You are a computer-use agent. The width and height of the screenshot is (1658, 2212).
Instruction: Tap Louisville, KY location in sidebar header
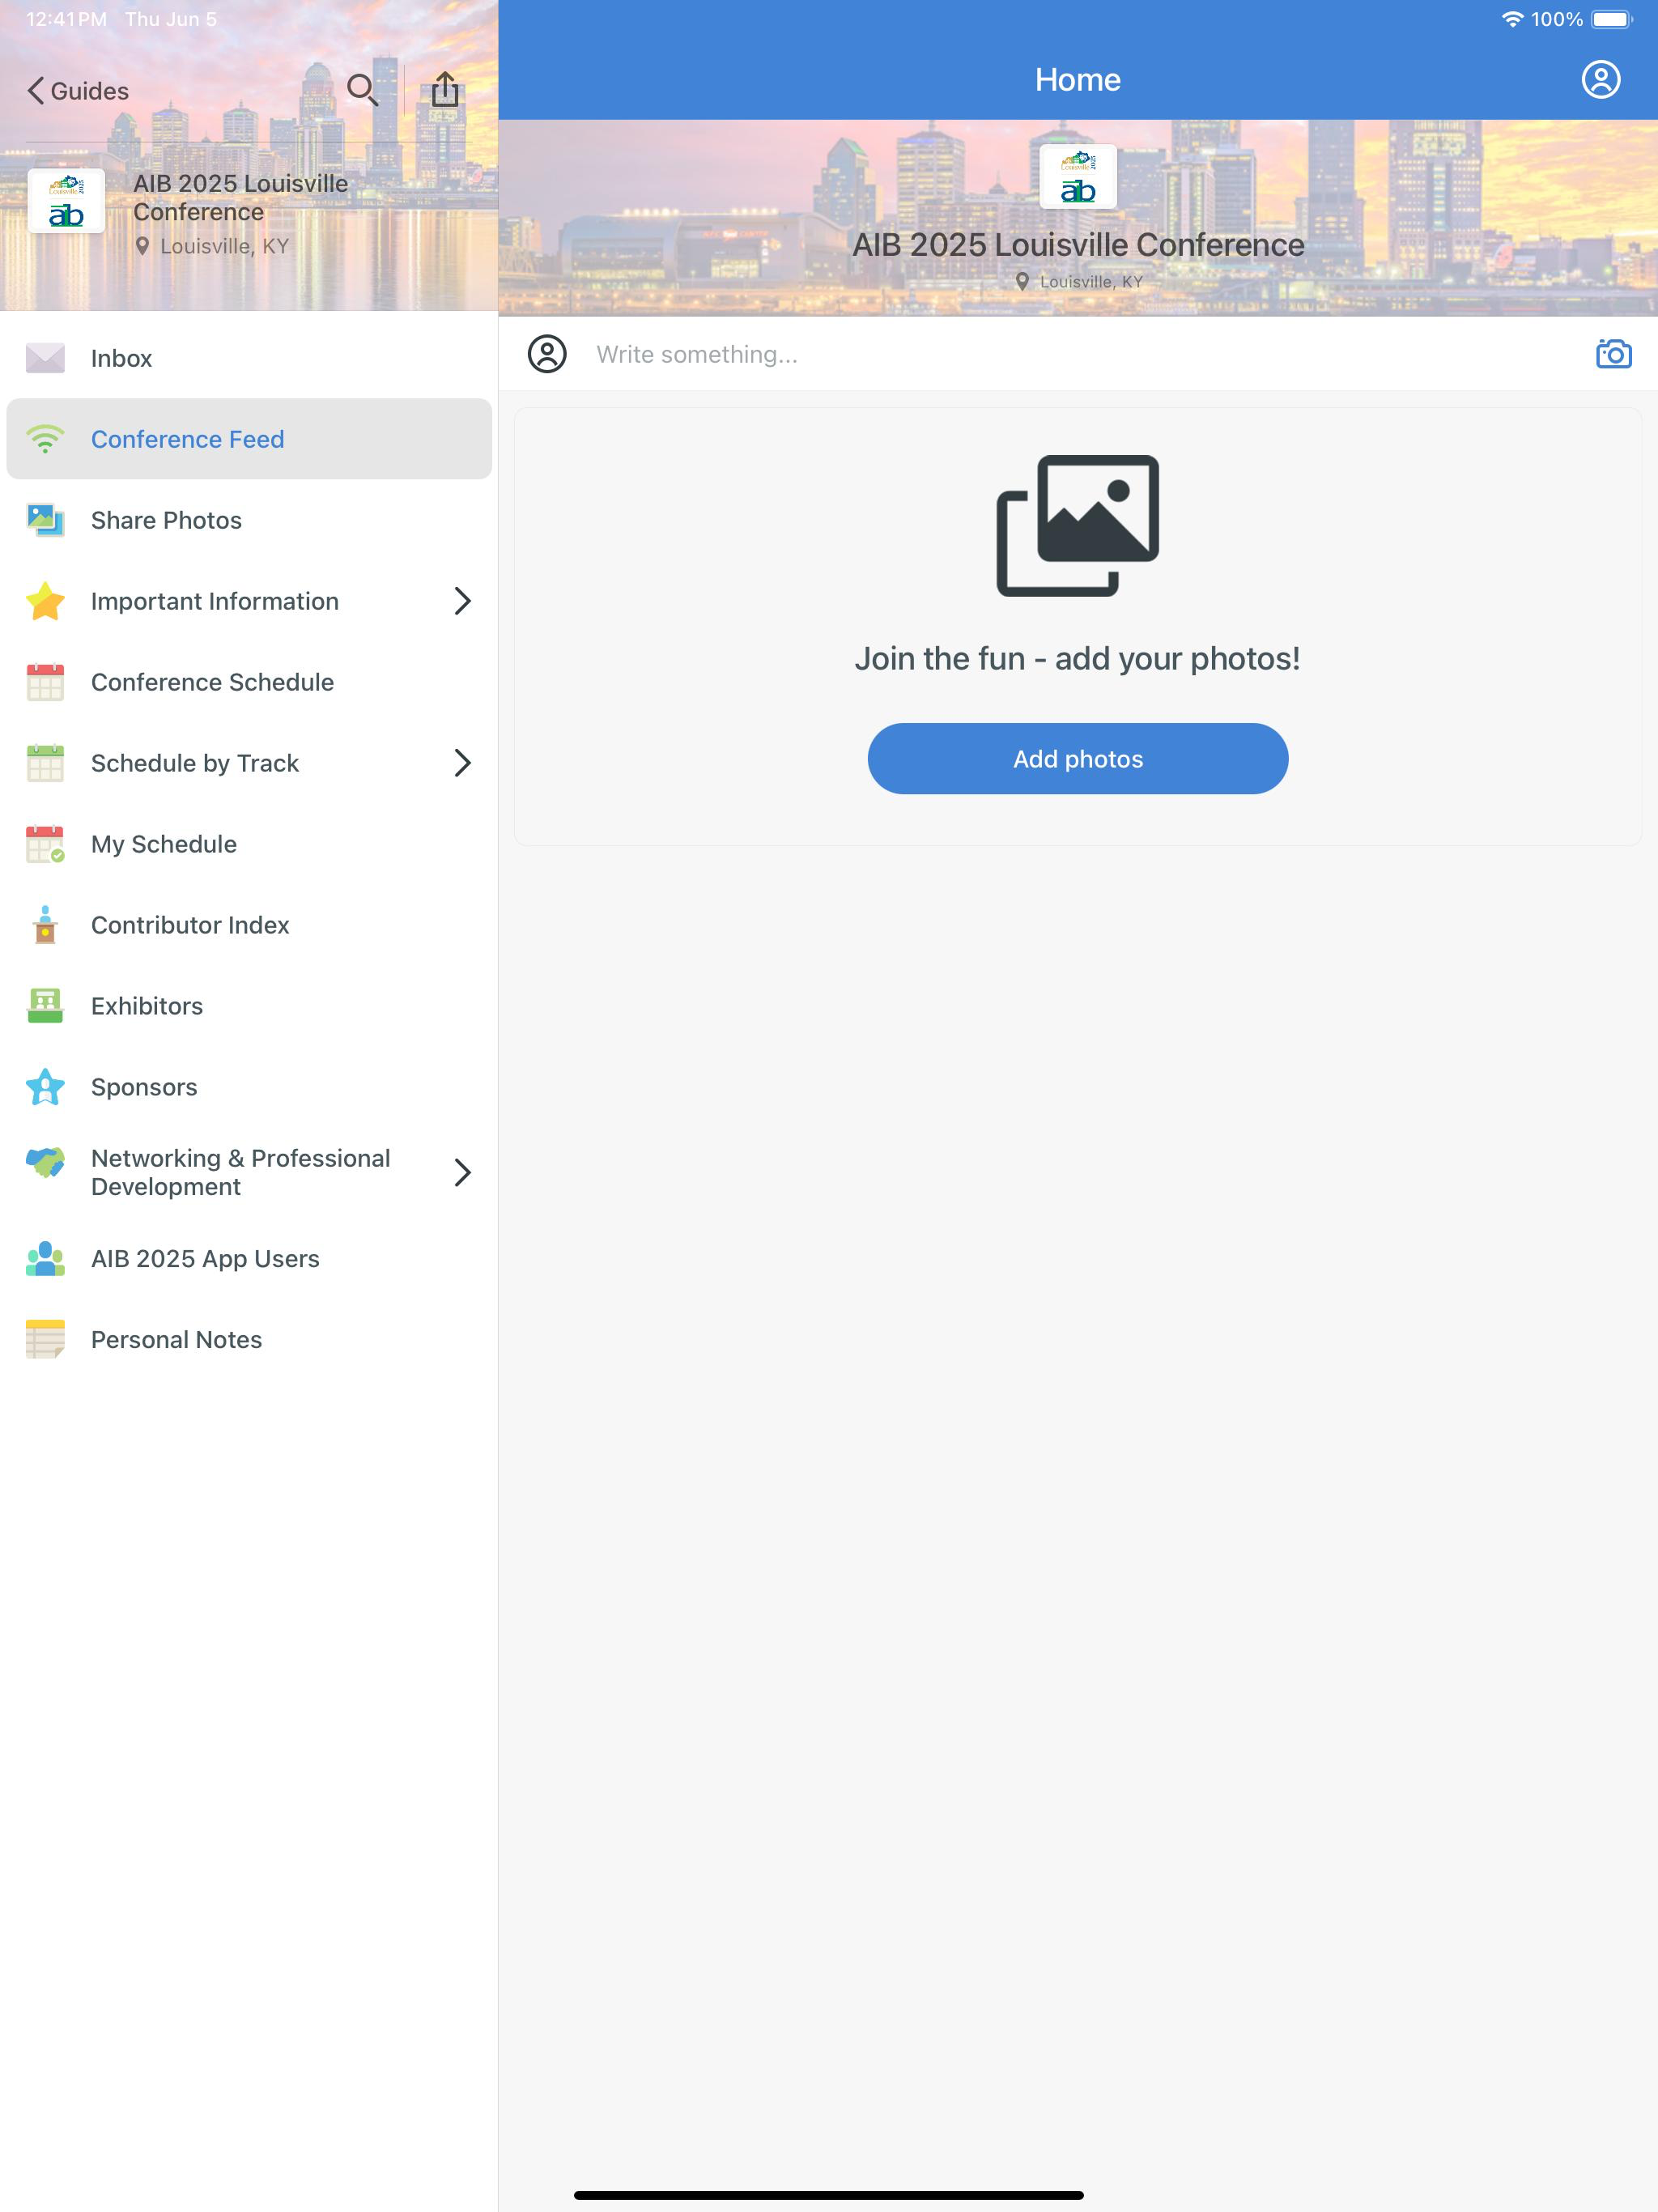[212, 246]
